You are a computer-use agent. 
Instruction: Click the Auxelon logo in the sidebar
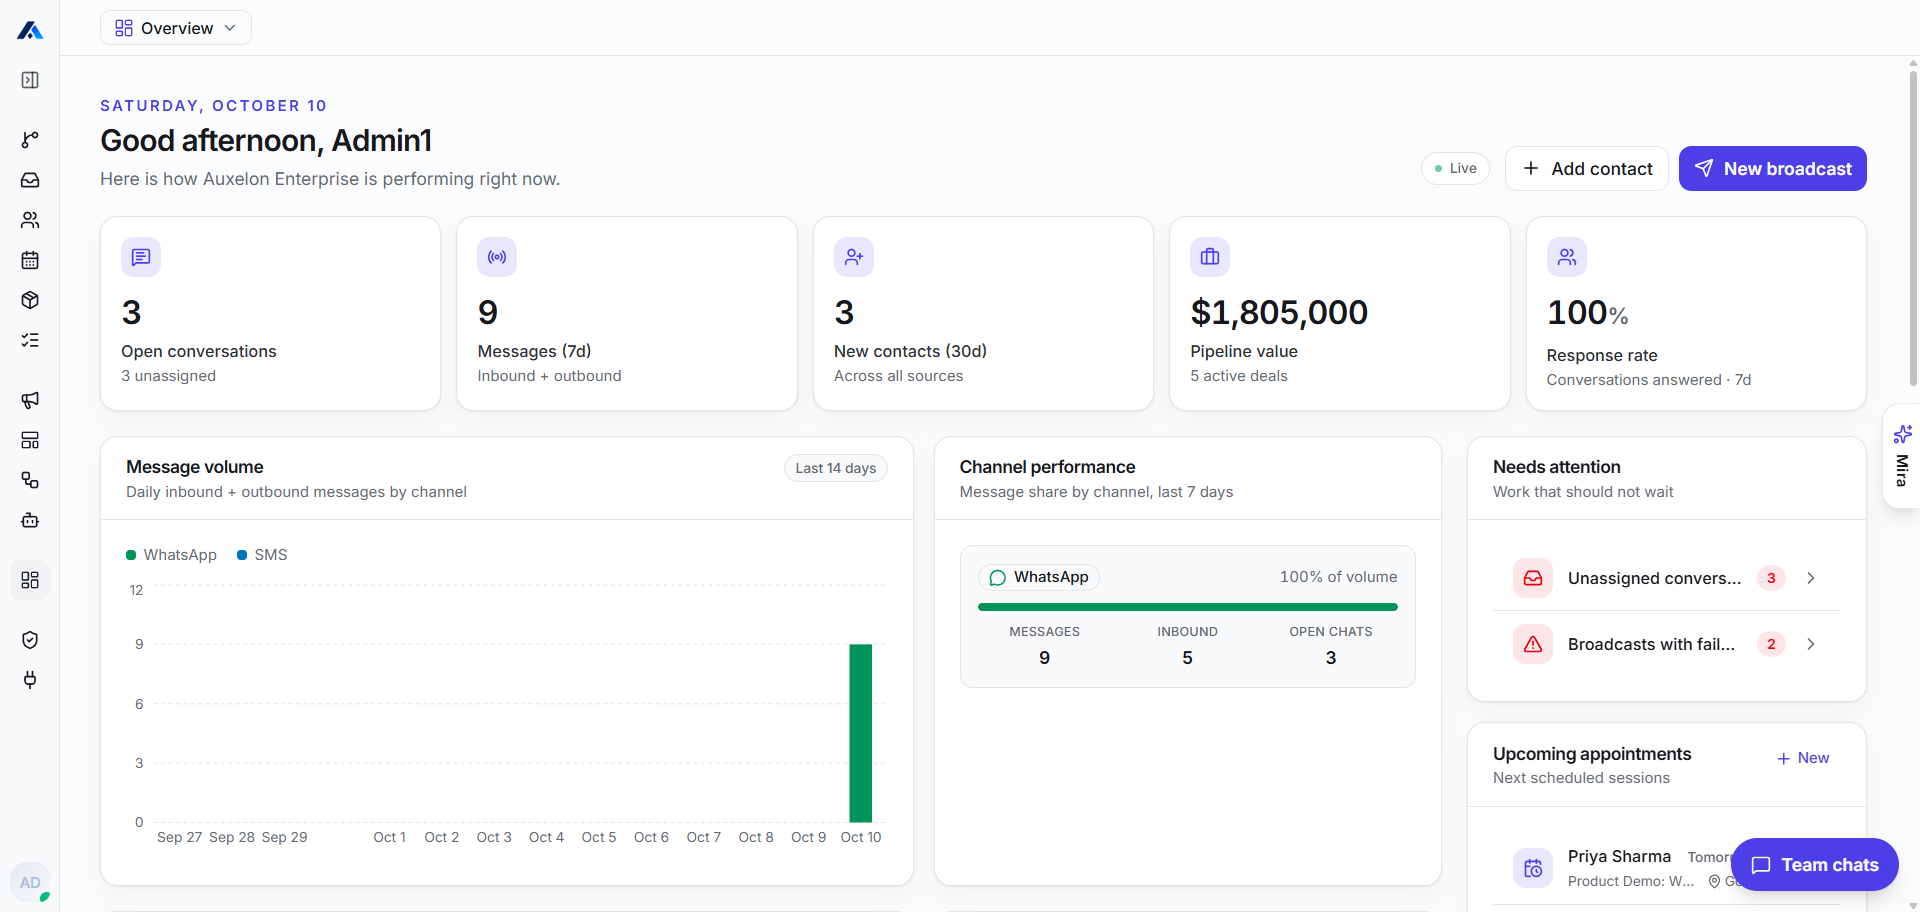(x=30, y=30)
